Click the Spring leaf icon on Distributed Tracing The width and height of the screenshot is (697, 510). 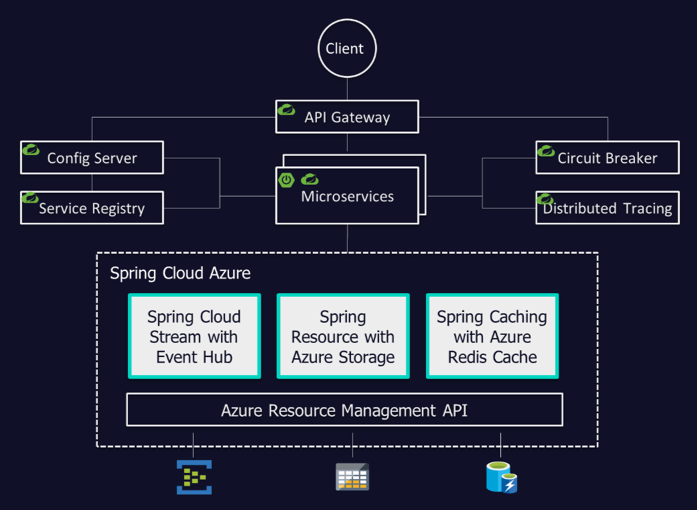click(x=545, y=199)
